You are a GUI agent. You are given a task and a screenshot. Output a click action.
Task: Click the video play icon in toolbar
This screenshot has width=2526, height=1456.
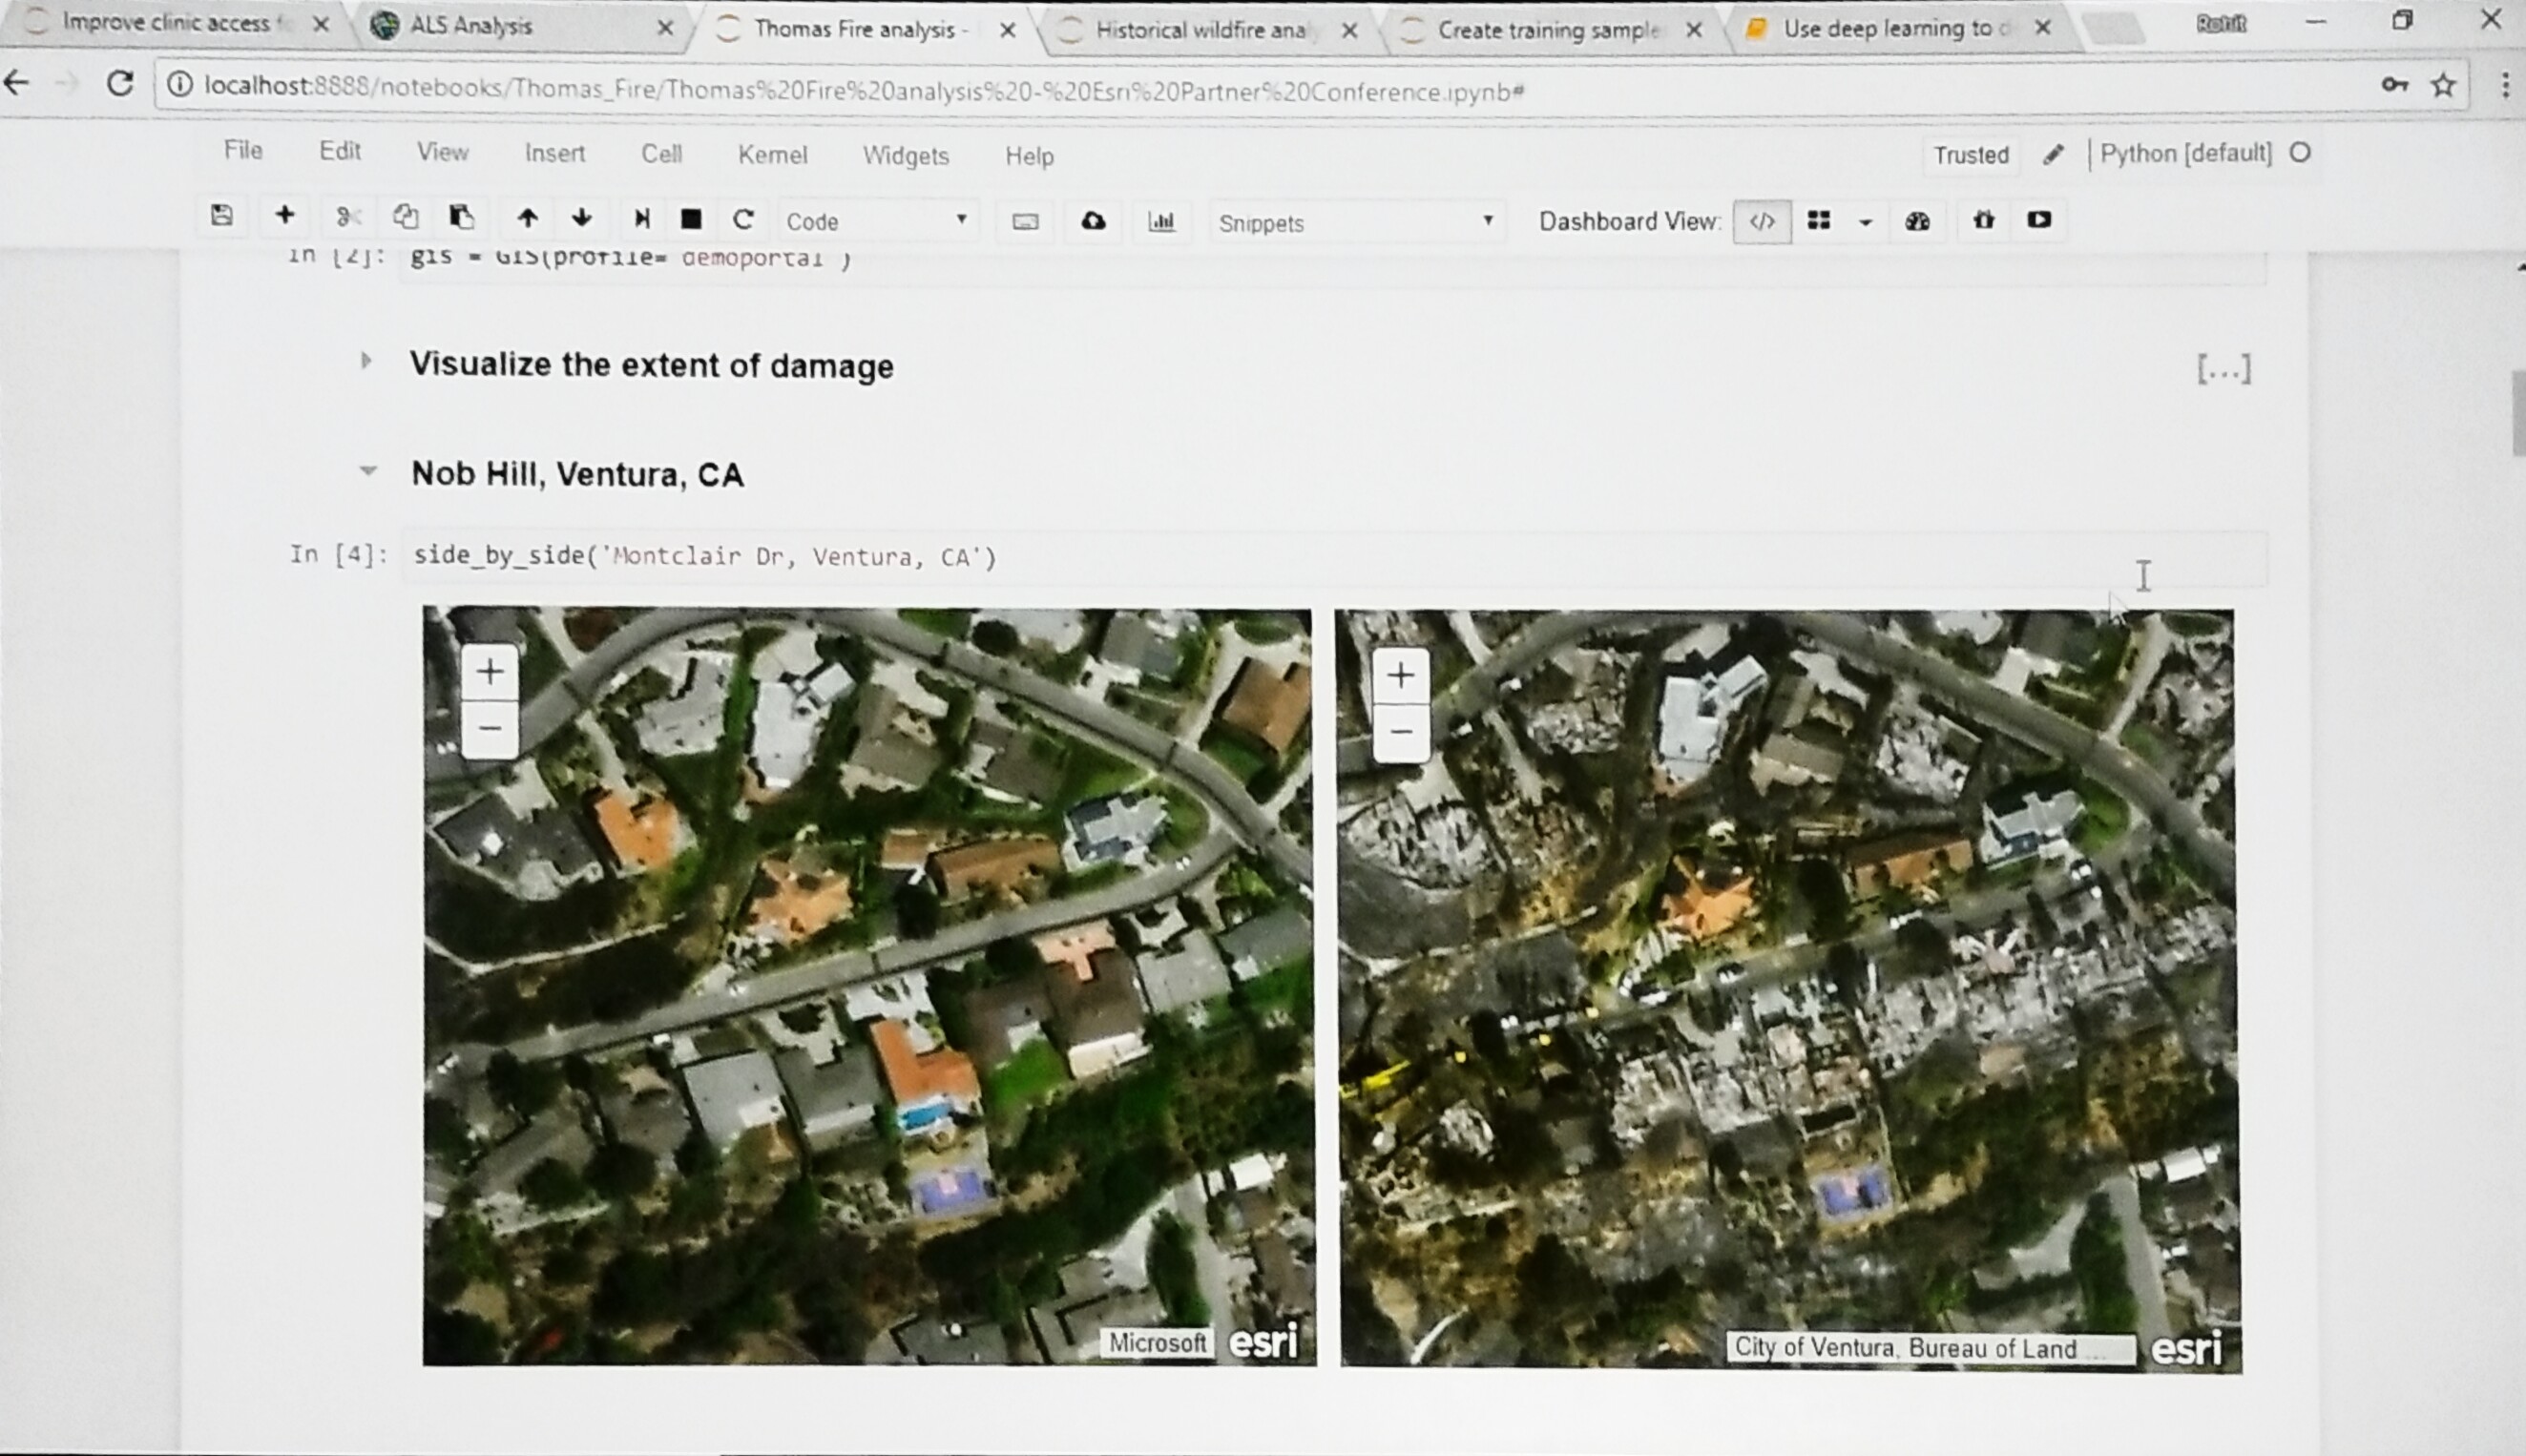point(2039,219)
